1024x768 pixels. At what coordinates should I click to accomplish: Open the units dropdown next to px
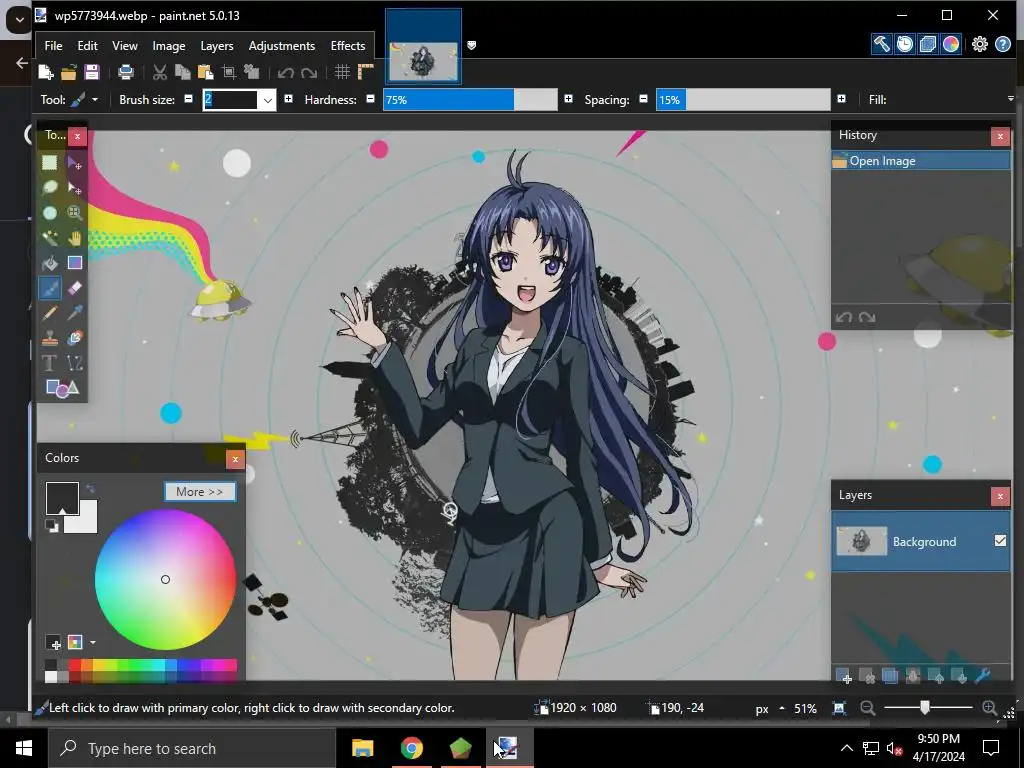pos(782,708)
